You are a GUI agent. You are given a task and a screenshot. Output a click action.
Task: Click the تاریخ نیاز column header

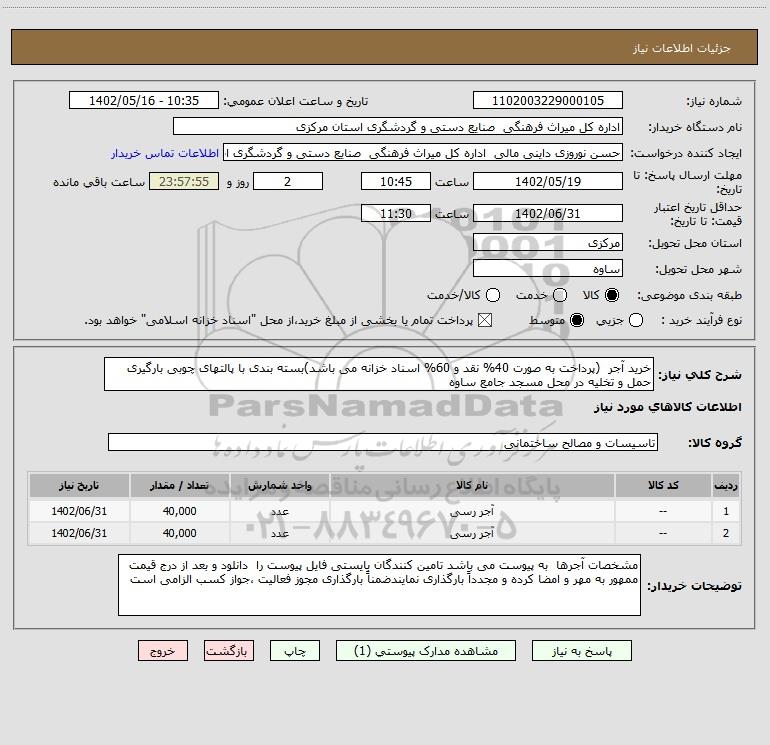click(79, 485)
